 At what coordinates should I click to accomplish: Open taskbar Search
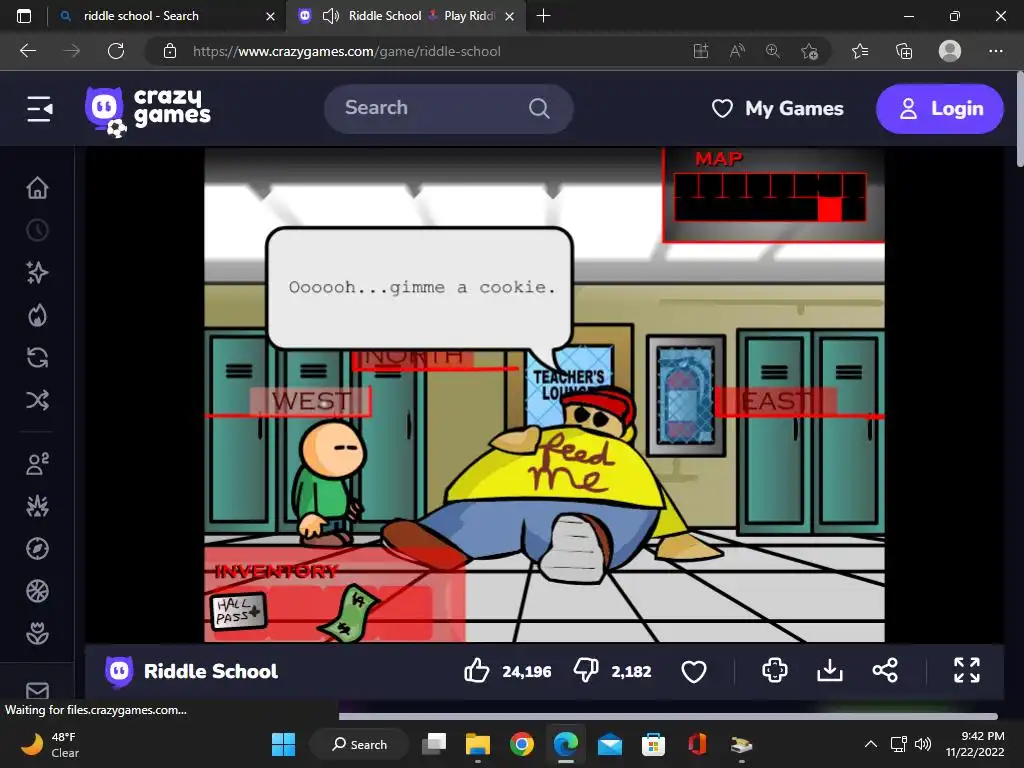(x=360, y=744)
